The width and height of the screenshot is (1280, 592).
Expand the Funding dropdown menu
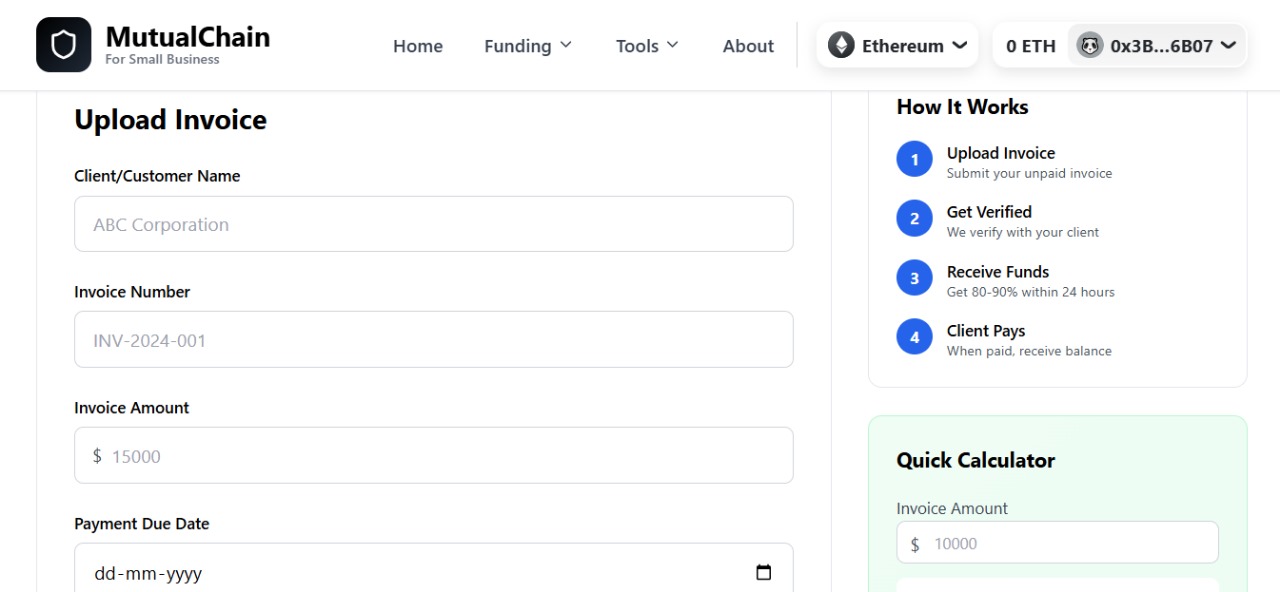(528, 46)
